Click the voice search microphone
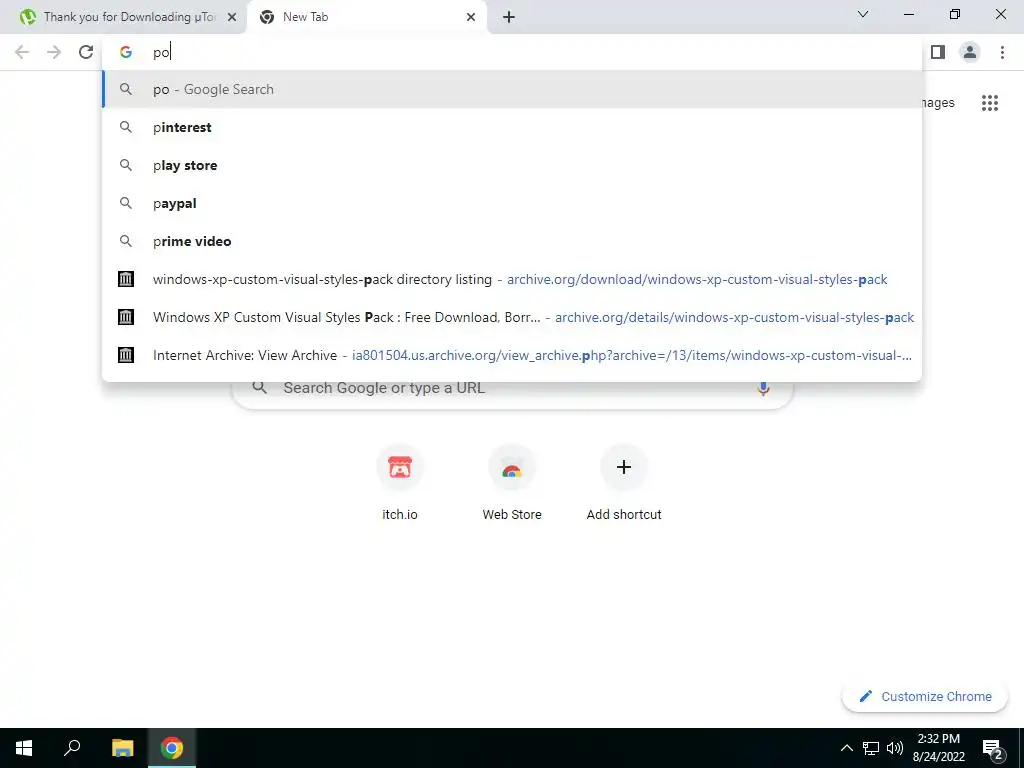The height and width of the screenshot is (768, 1024). coord(763,388)
